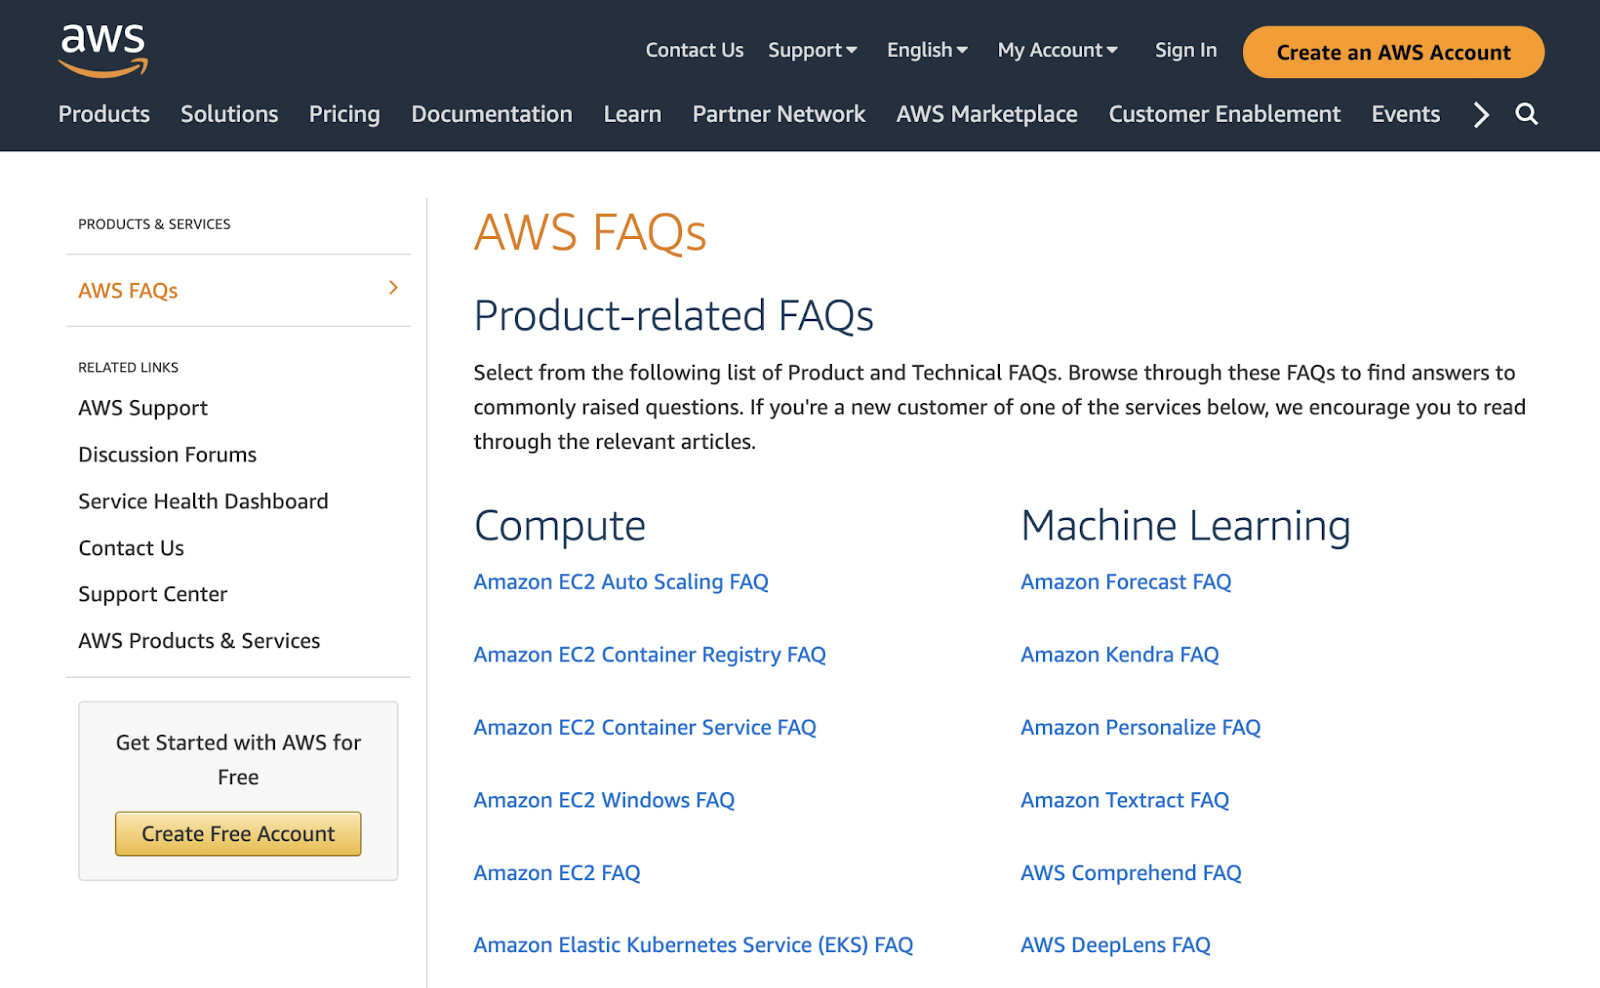Click the AWS logo to go home

tap(103, 49)
